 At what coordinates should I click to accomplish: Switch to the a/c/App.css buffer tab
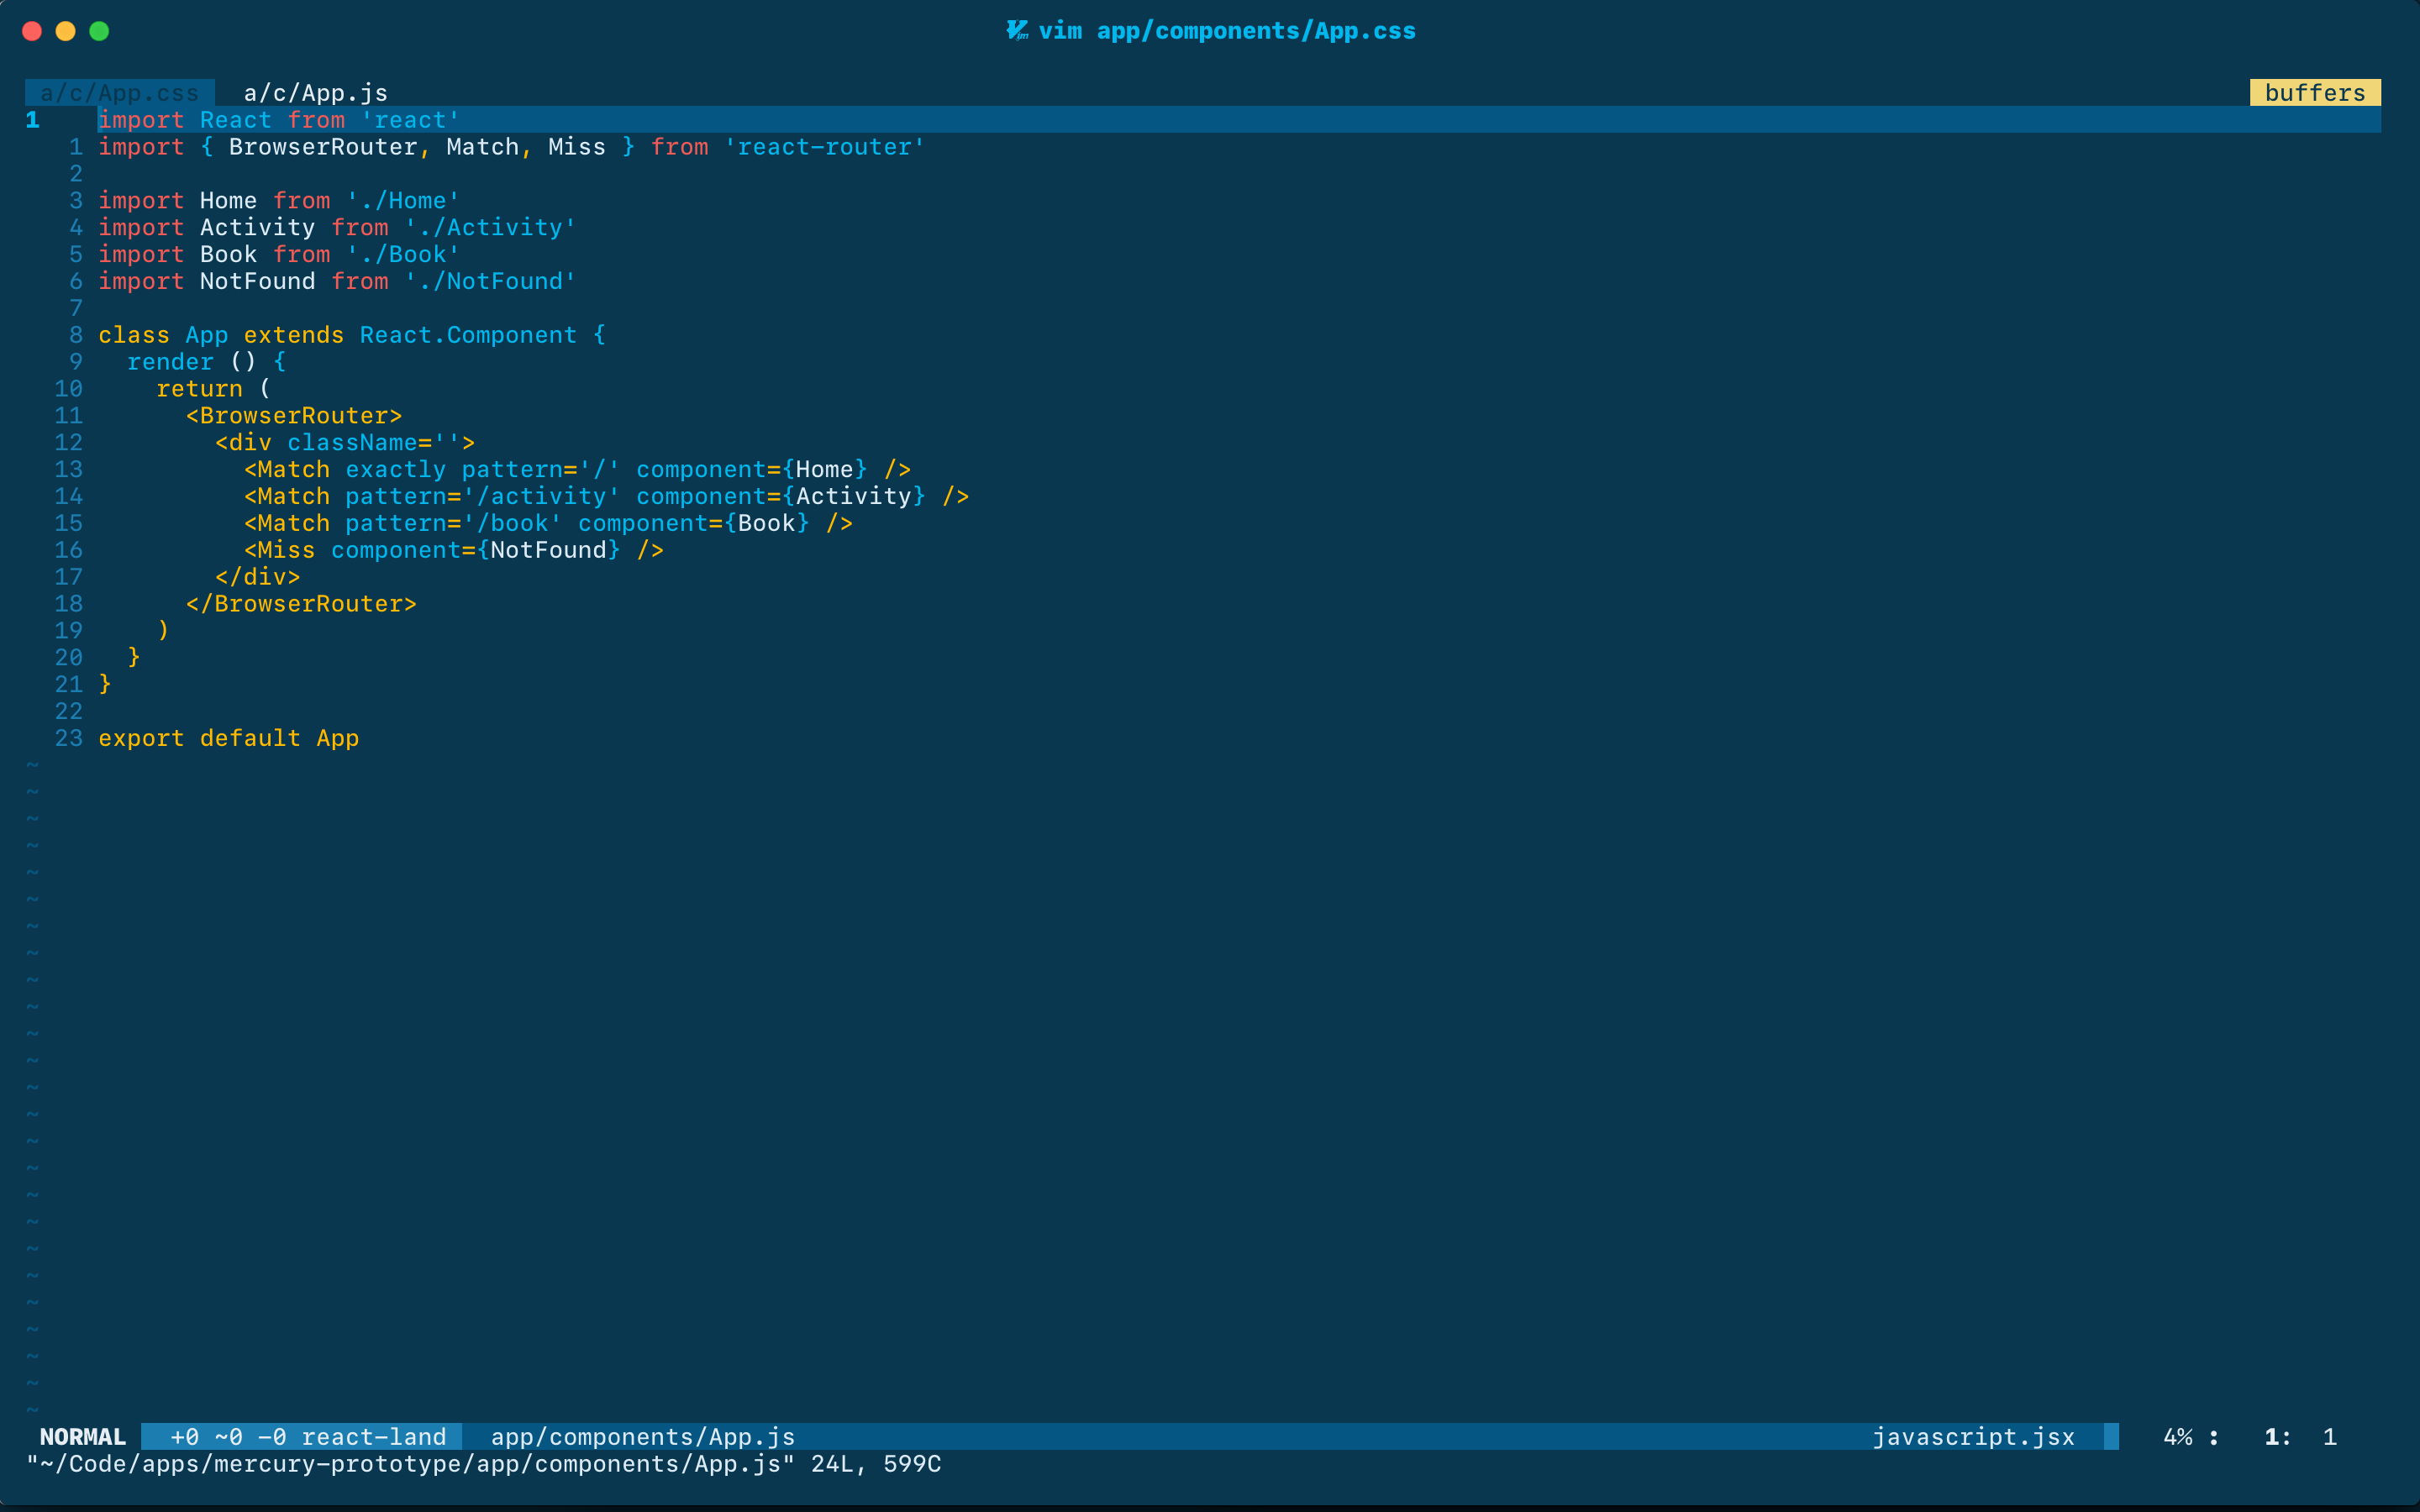point(119,93)
